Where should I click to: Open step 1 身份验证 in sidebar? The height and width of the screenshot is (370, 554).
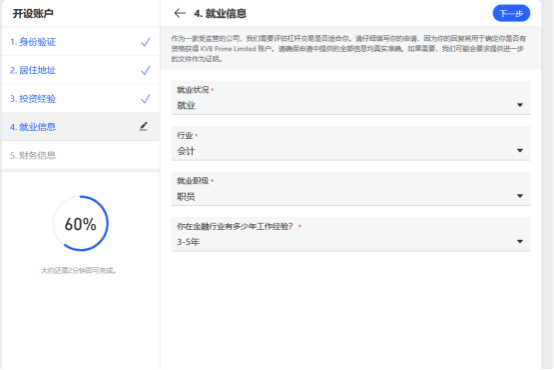81,42
